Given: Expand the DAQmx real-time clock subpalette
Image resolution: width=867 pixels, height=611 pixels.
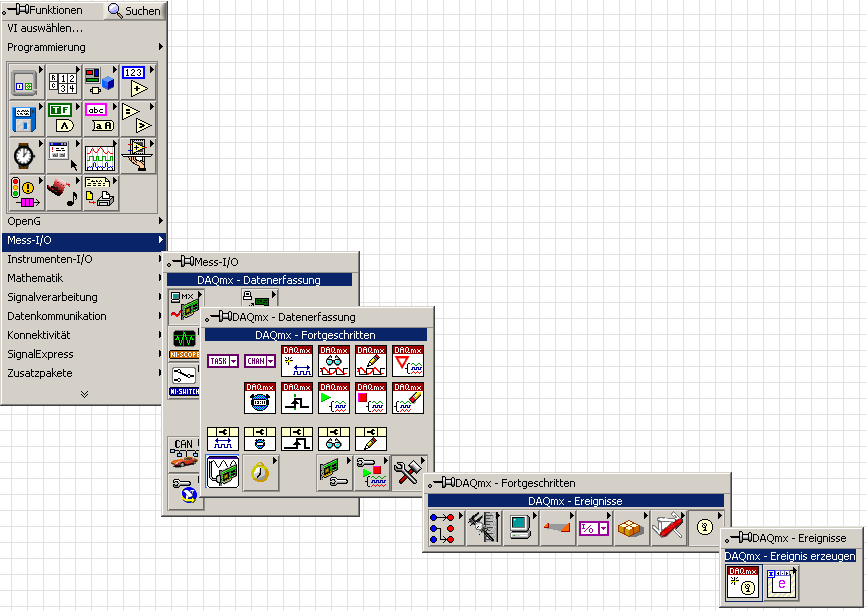Looking at the screenshot, I should tap(260, 472).
